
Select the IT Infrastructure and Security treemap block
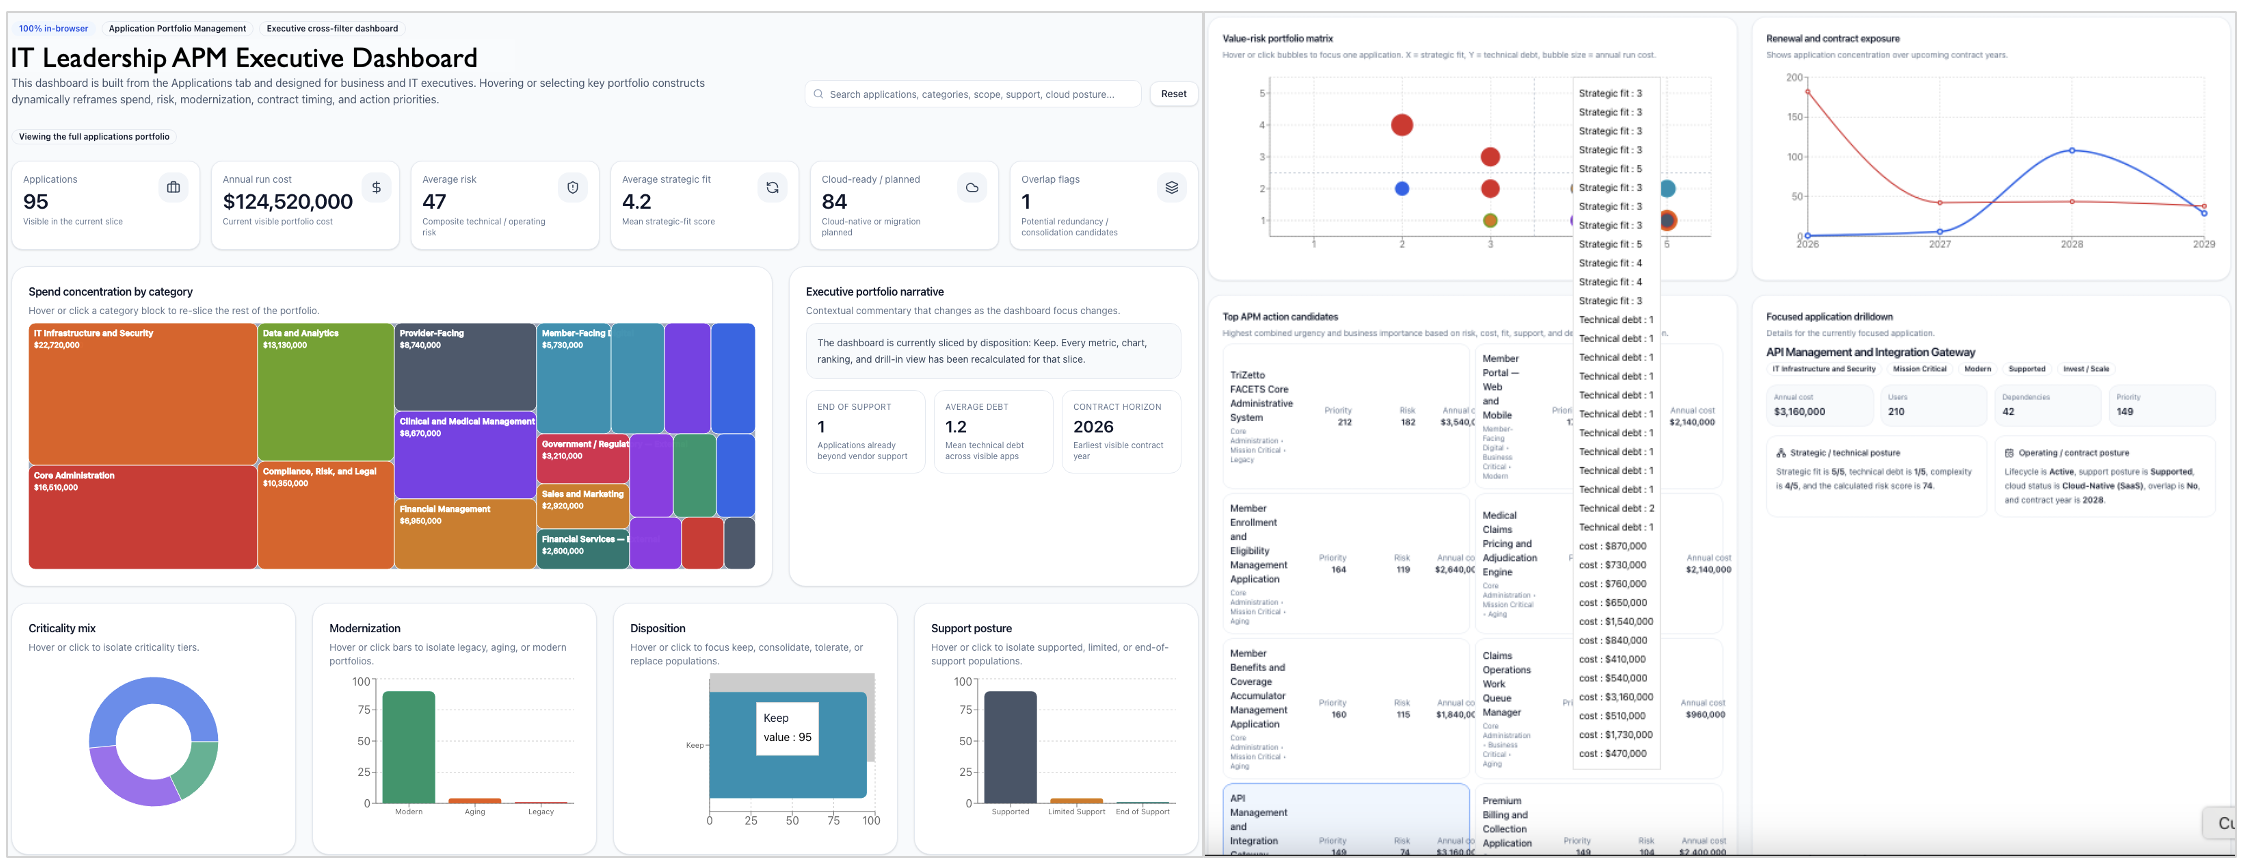click(x=143, y=394)
